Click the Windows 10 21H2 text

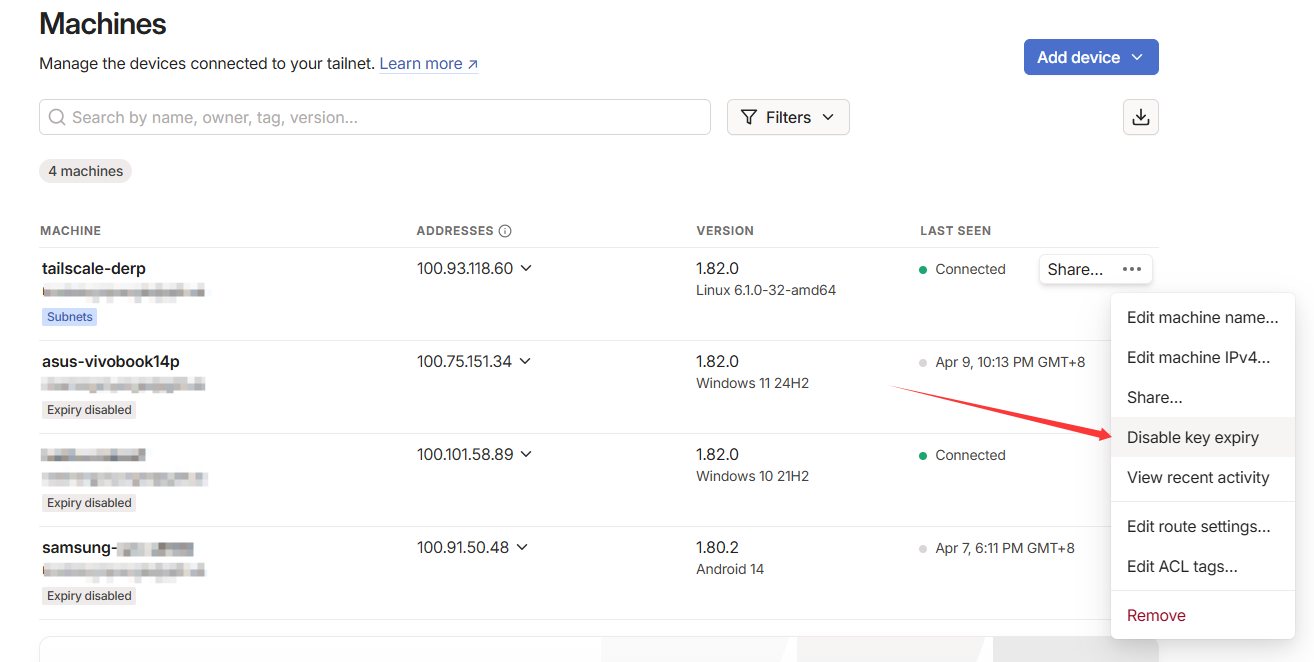[x=752, y=476]
